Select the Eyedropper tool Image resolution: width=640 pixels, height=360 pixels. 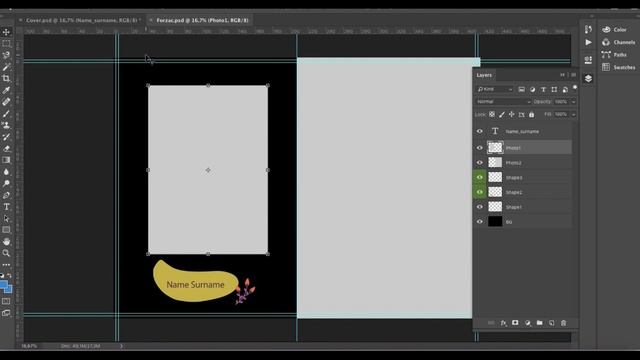[x=6, y=90]
